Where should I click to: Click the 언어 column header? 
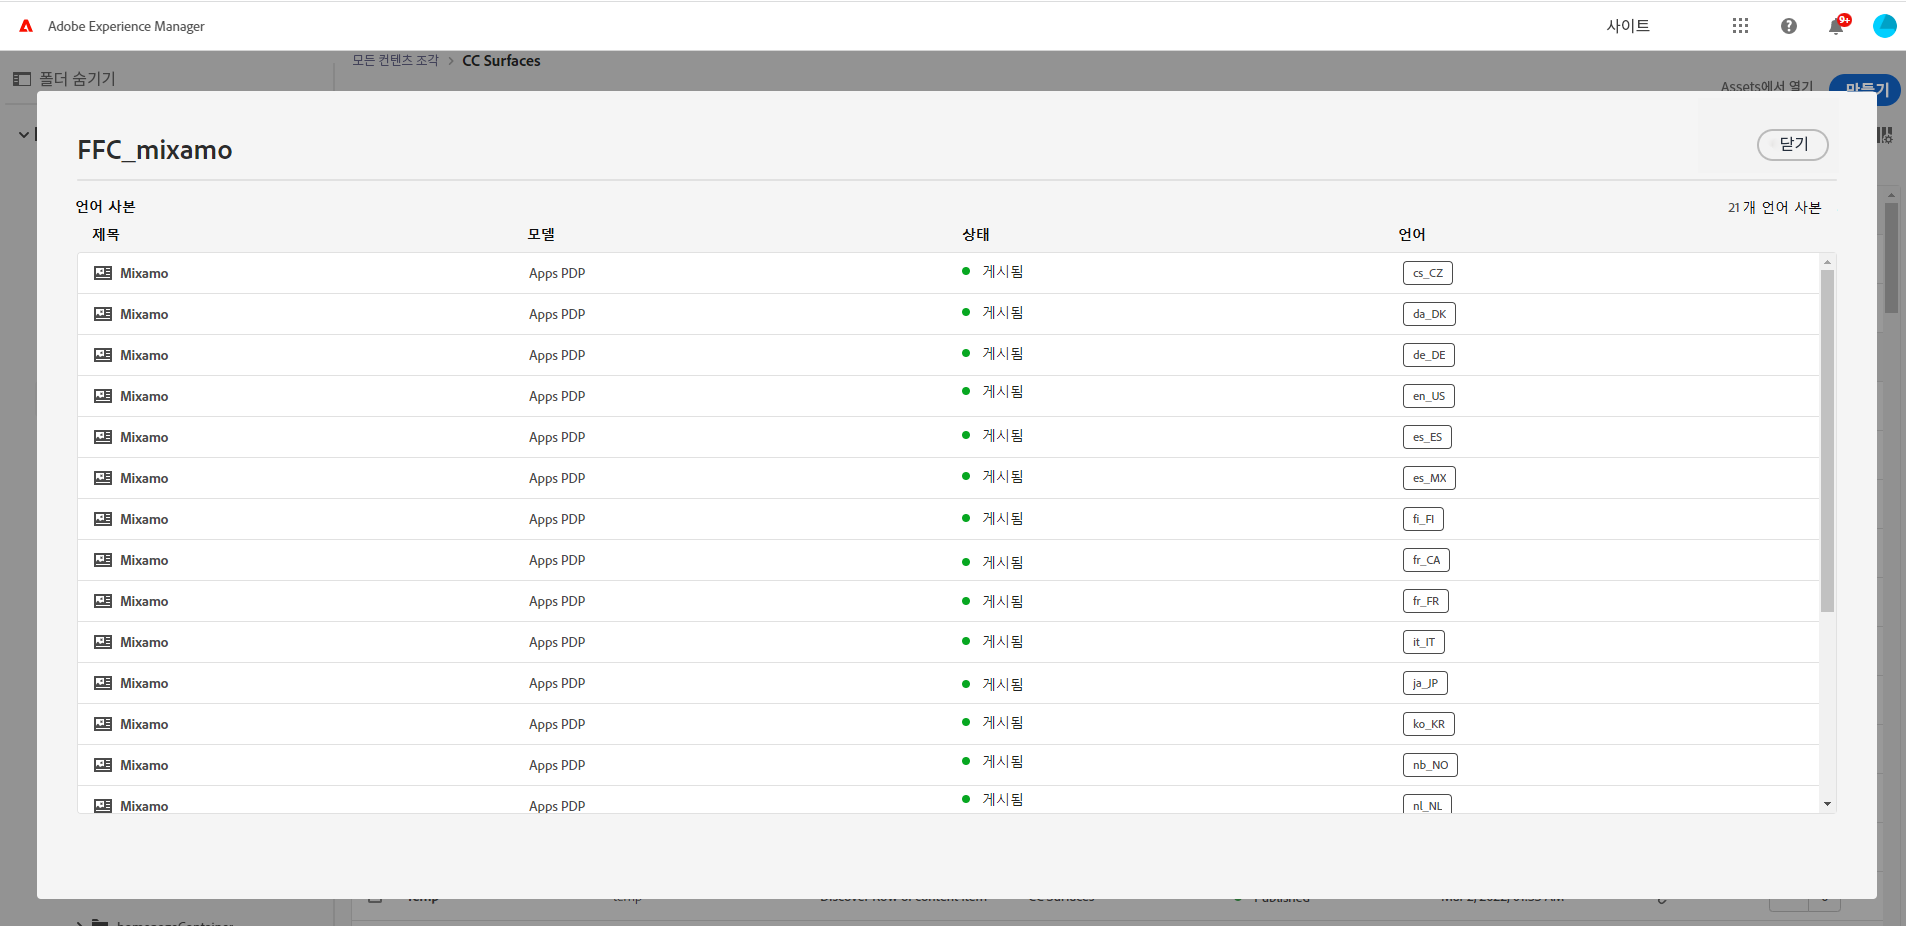1412,234
